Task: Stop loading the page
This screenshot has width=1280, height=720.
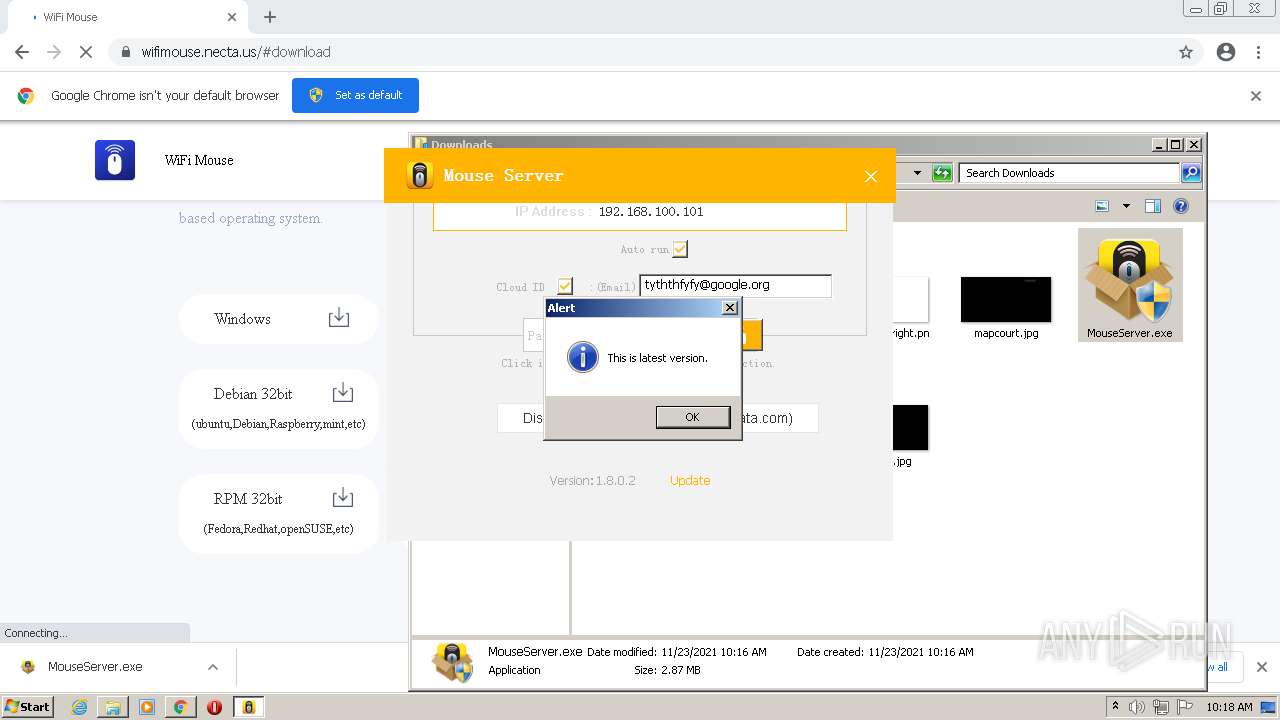Action: [86, 52]
